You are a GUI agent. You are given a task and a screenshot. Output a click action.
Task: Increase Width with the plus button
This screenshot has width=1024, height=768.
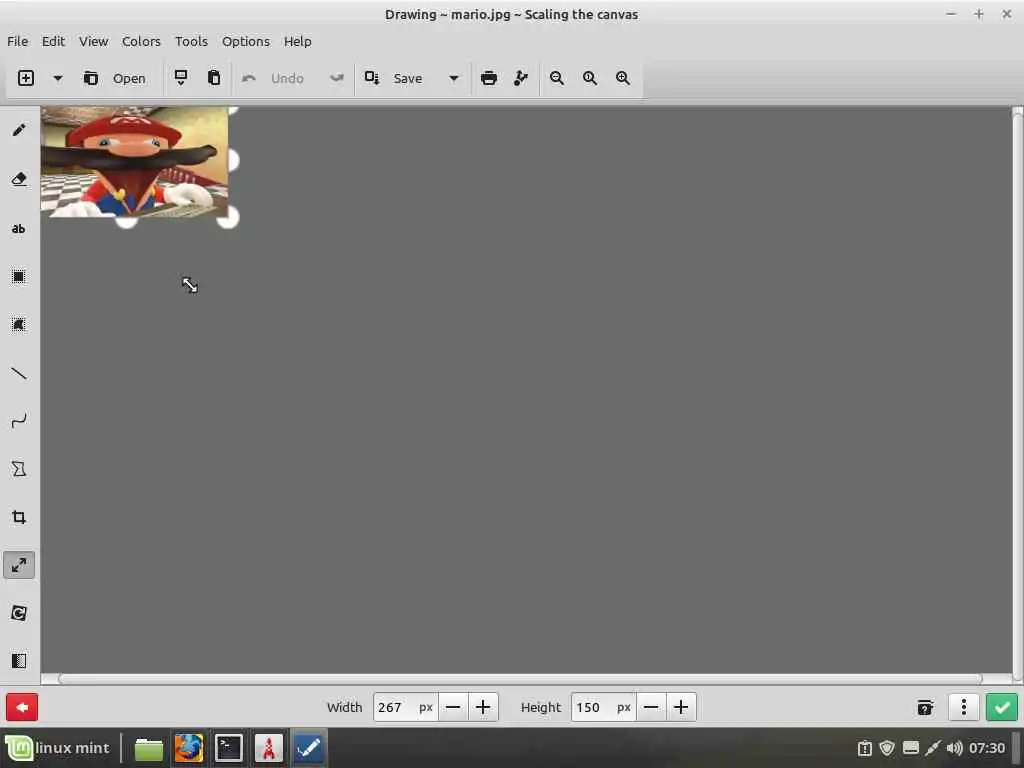[x=483, y=707]
